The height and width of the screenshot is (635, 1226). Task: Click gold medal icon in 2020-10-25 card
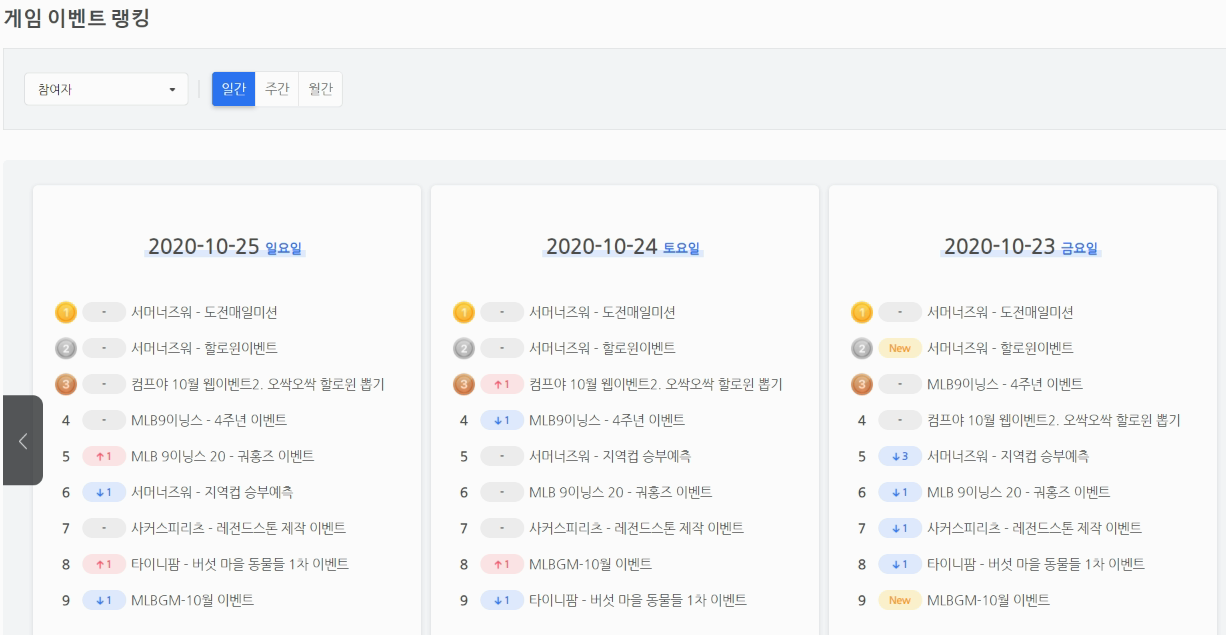(x=66, y=312)
